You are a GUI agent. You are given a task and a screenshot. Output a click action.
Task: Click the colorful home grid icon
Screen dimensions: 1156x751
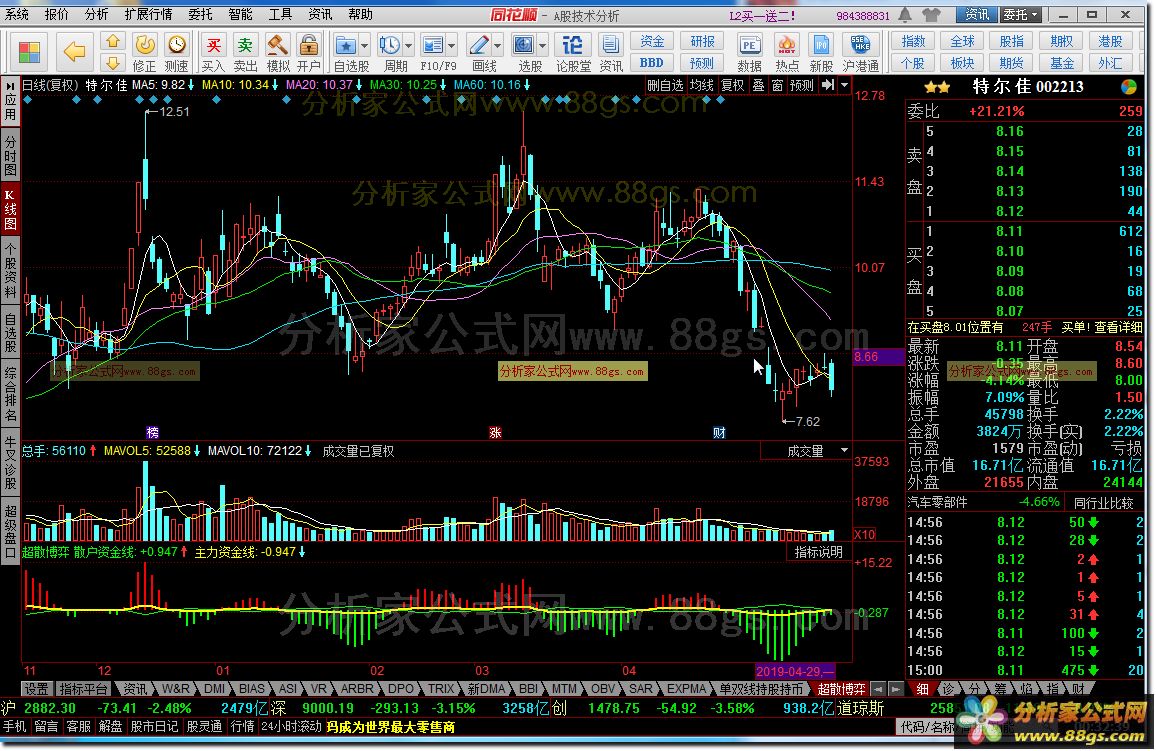click(x=29, y=52)
